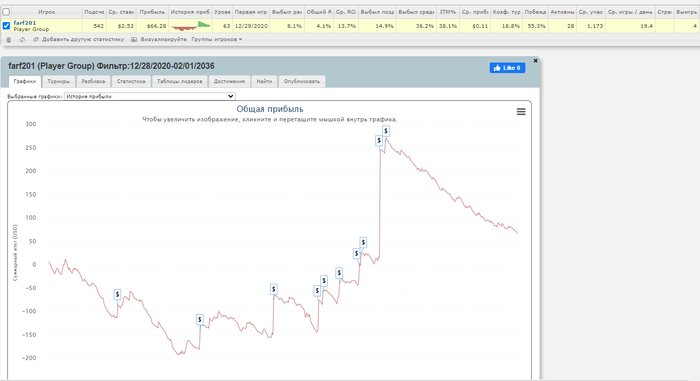Open the 'Турниры' tab
The image size is (700, 381).
pos(58,81)
